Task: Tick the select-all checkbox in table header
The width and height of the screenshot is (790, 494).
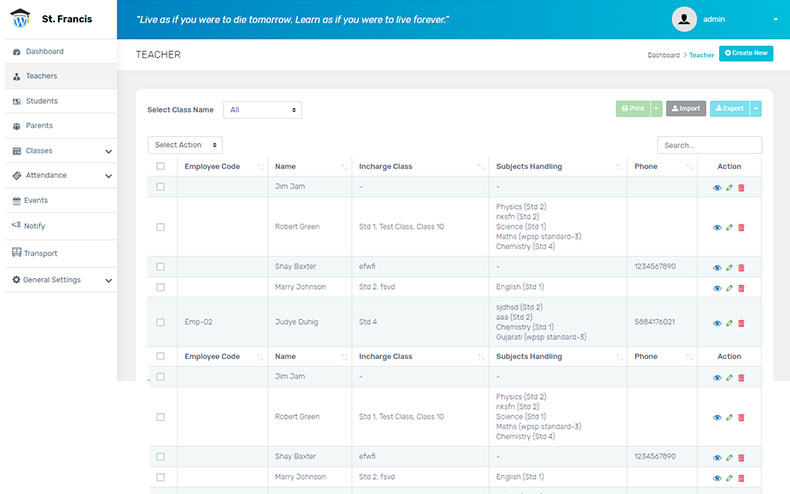Action: click(160, 167)
